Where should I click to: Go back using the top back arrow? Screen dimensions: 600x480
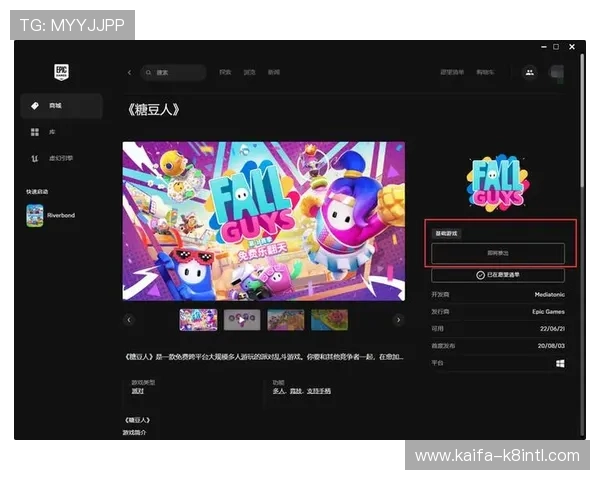tap(129, 72)
